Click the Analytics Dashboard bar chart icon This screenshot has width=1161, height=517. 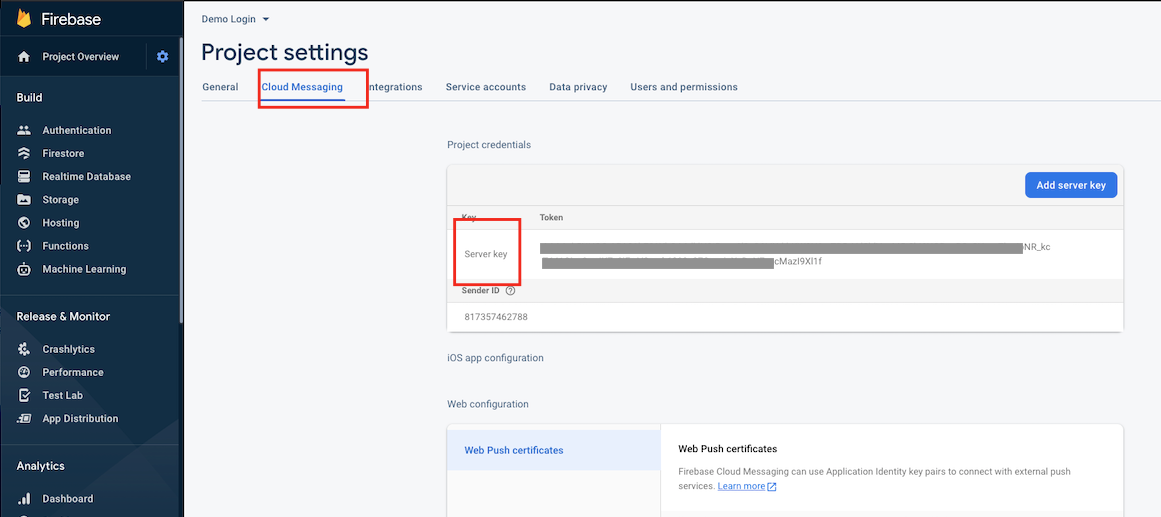pyautogui.click(x=24, y=498)
